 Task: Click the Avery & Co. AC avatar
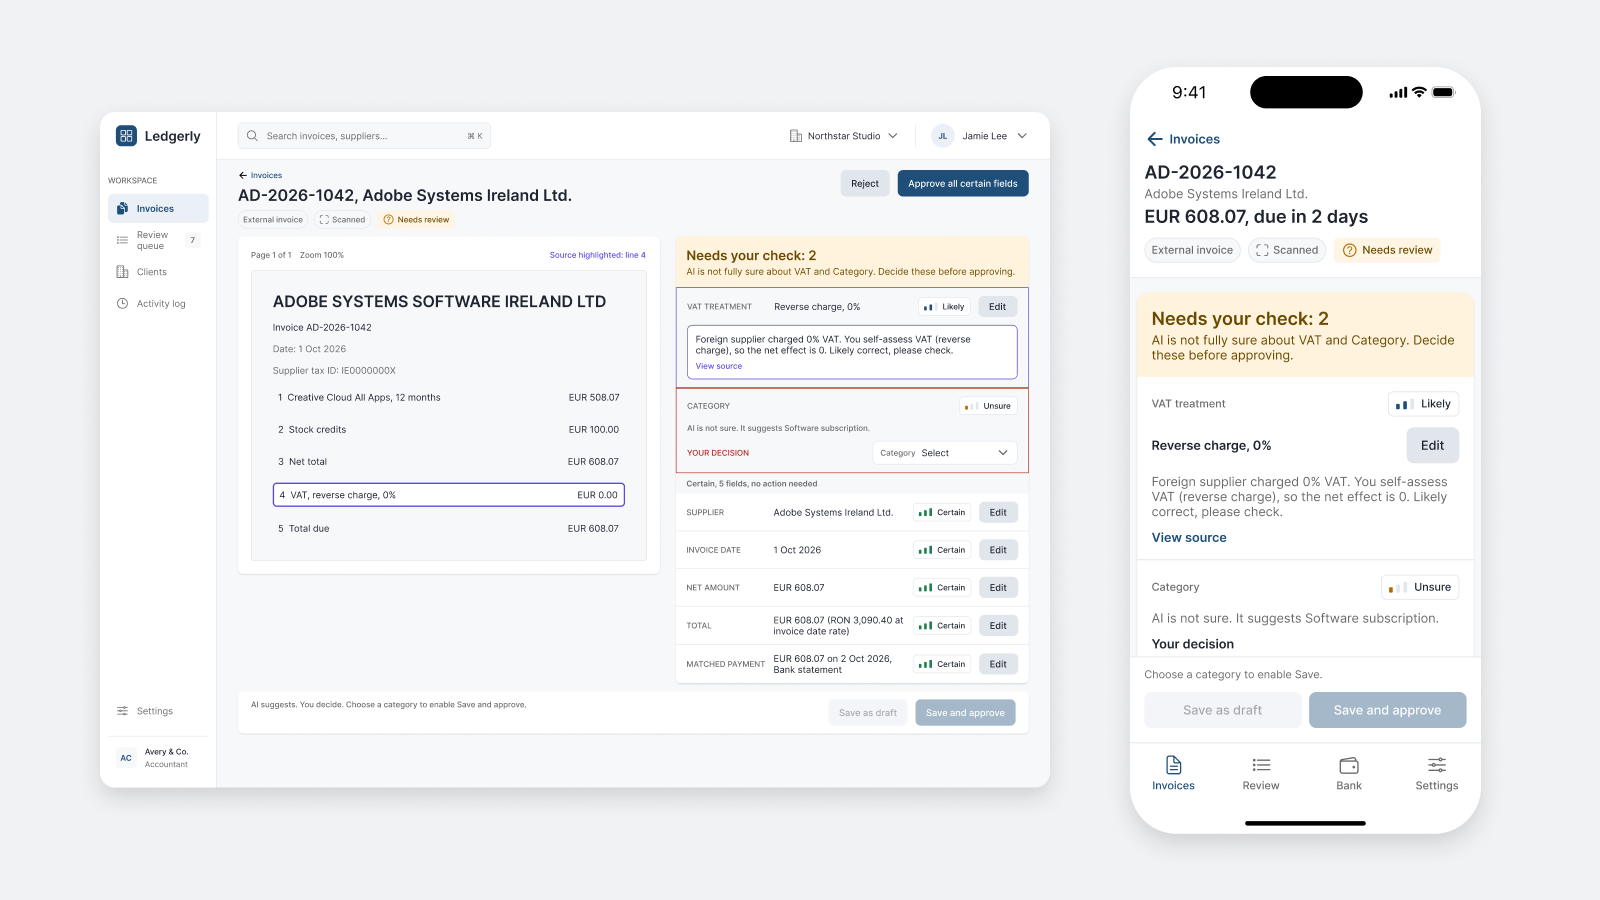coord(126,758)
